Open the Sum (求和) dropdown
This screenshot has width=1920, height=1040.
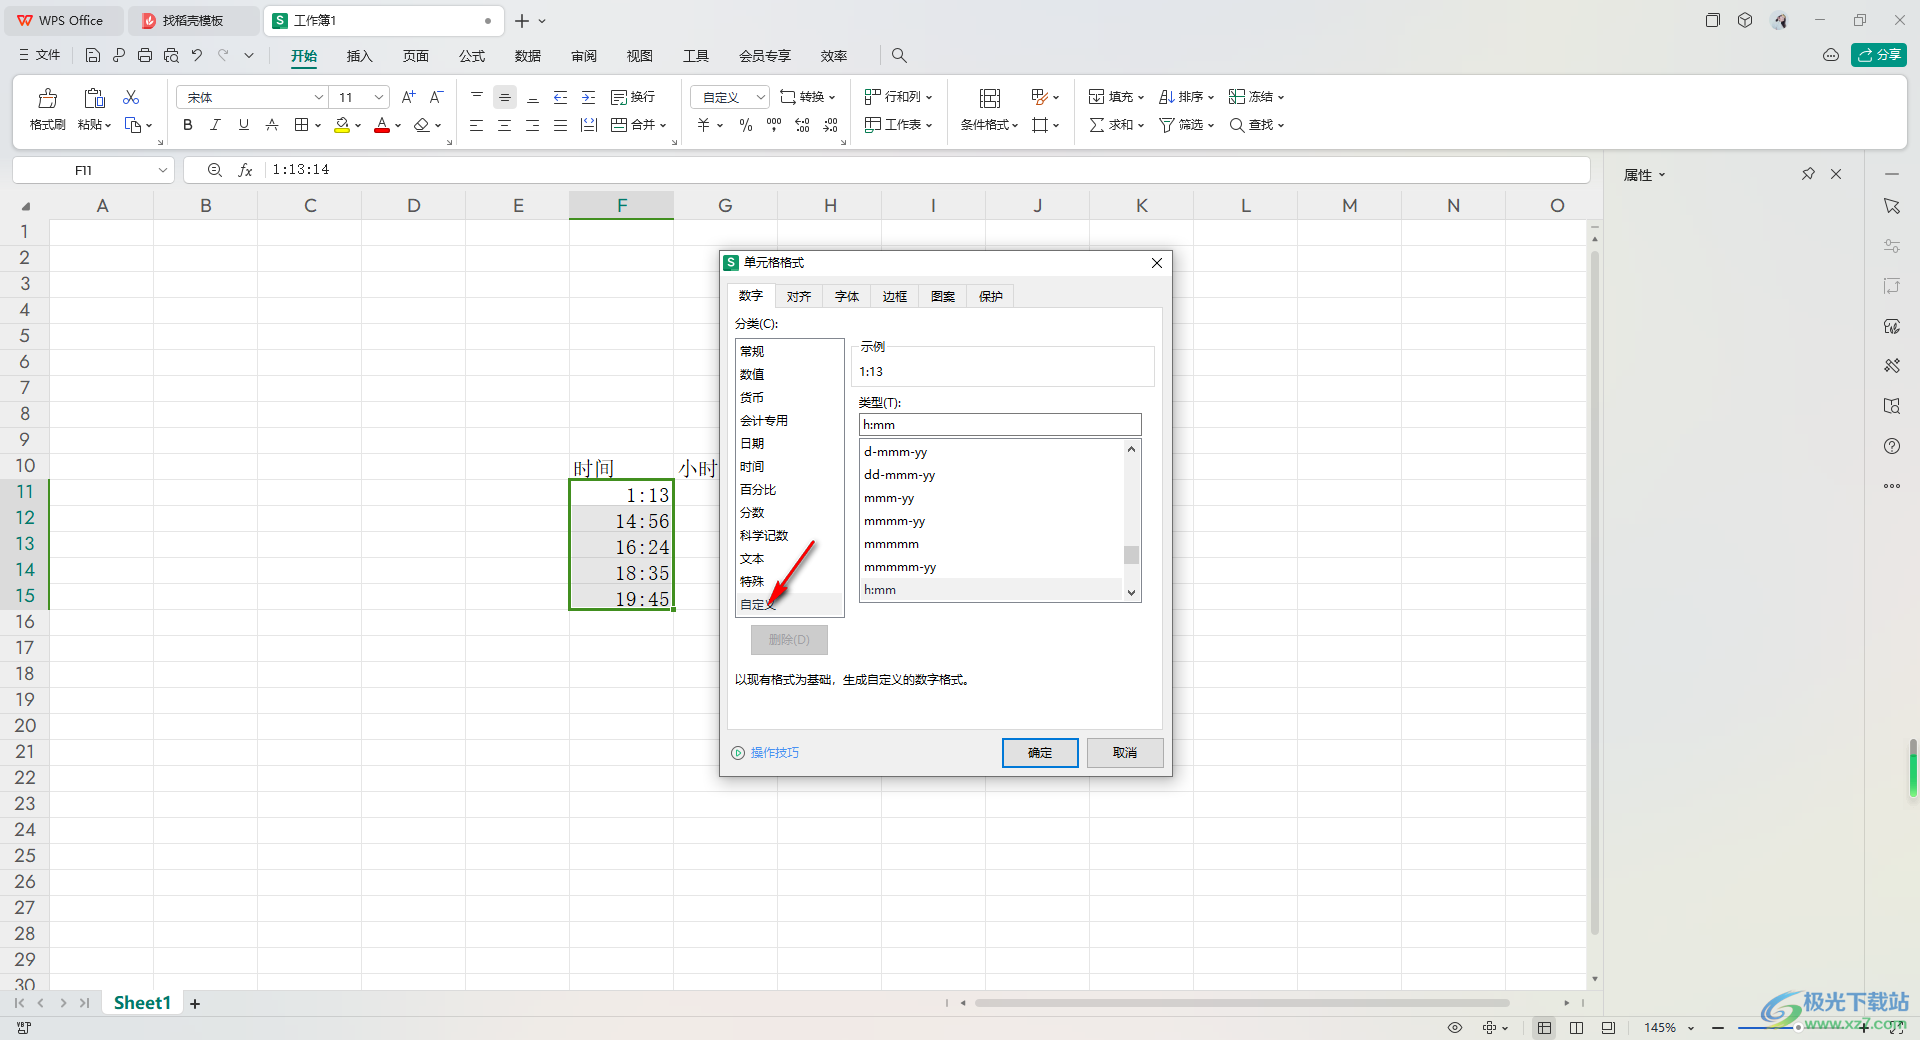[1116, 125]
